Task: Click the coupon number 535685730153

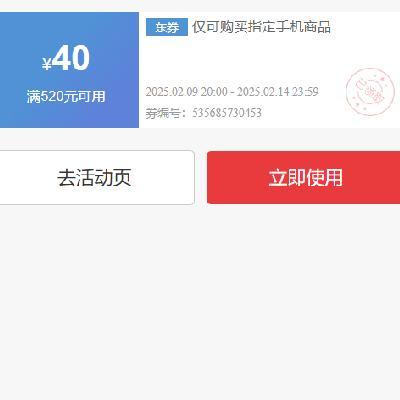Action: click(227, 113)
